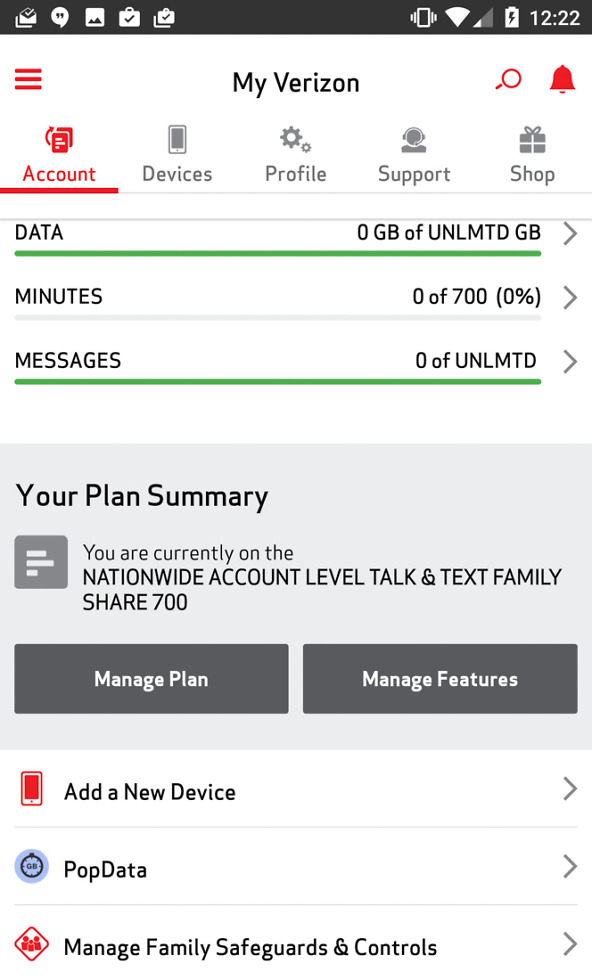Tap the plan summary note icon
Viewport: 592px width, 980px height.
[x=40, y=562]
